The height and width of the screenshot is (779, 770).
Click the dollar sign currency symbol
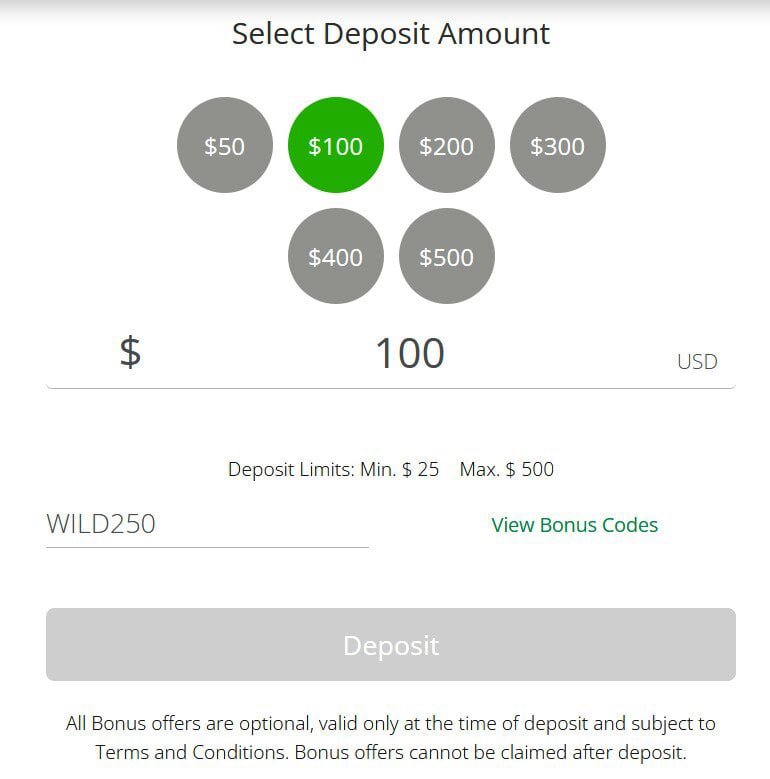click(130, 353)
